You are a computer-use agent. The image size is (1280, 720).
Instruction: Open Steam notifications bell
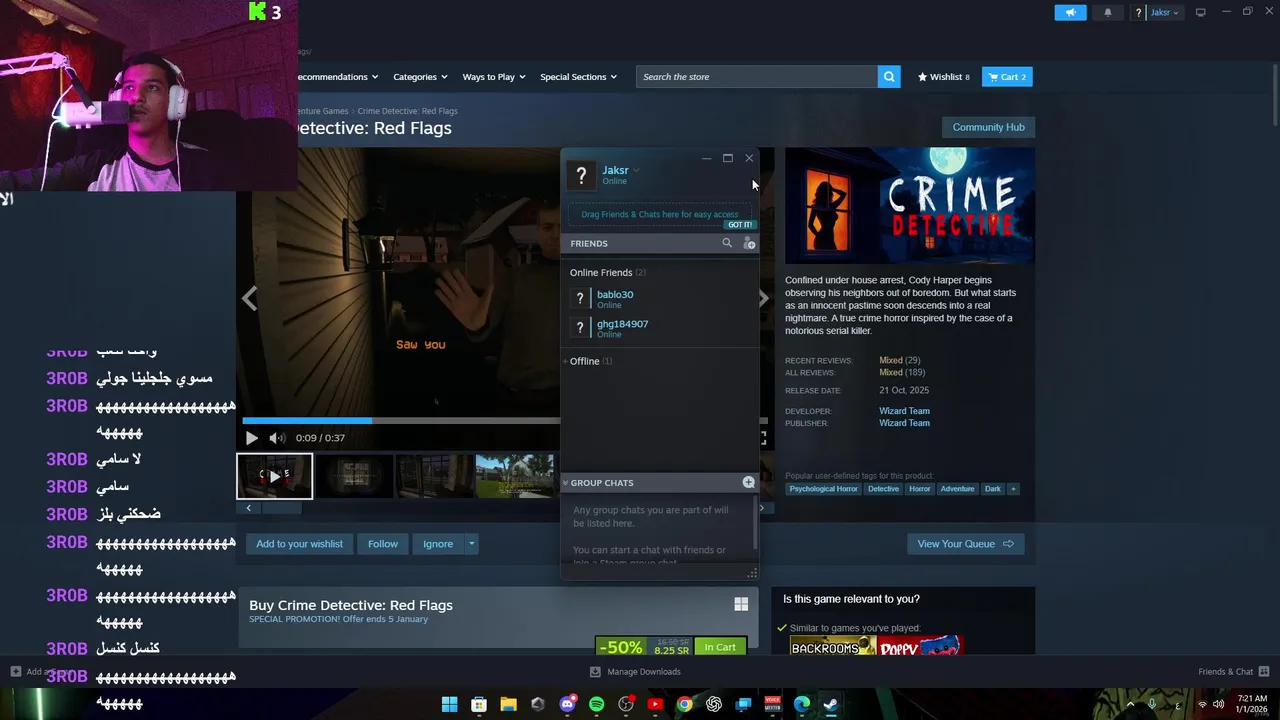tap(1107, 12)
